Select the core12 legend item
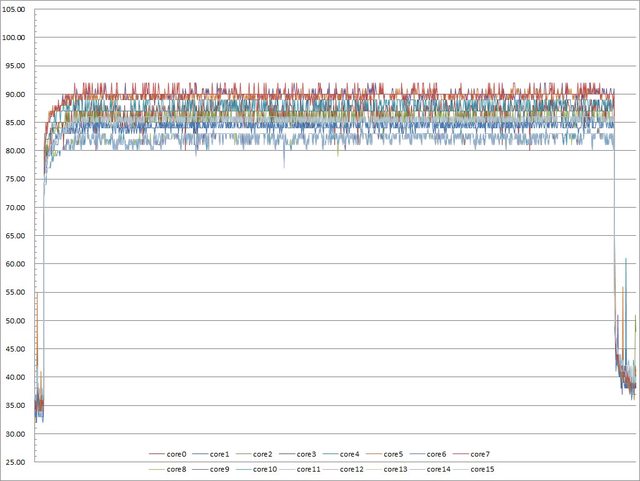This screenshot has width=640, height=481. pos(353,468)
